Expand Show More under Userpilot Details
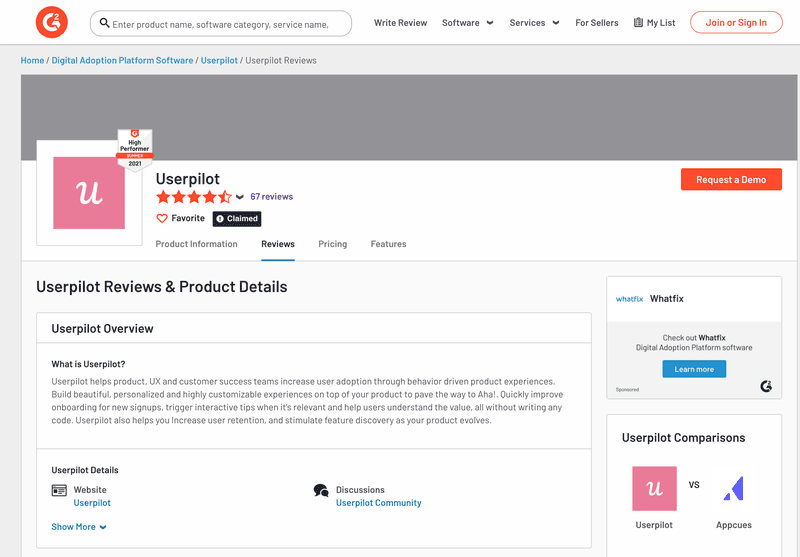The image size is (800, 557). click(79, 527)
